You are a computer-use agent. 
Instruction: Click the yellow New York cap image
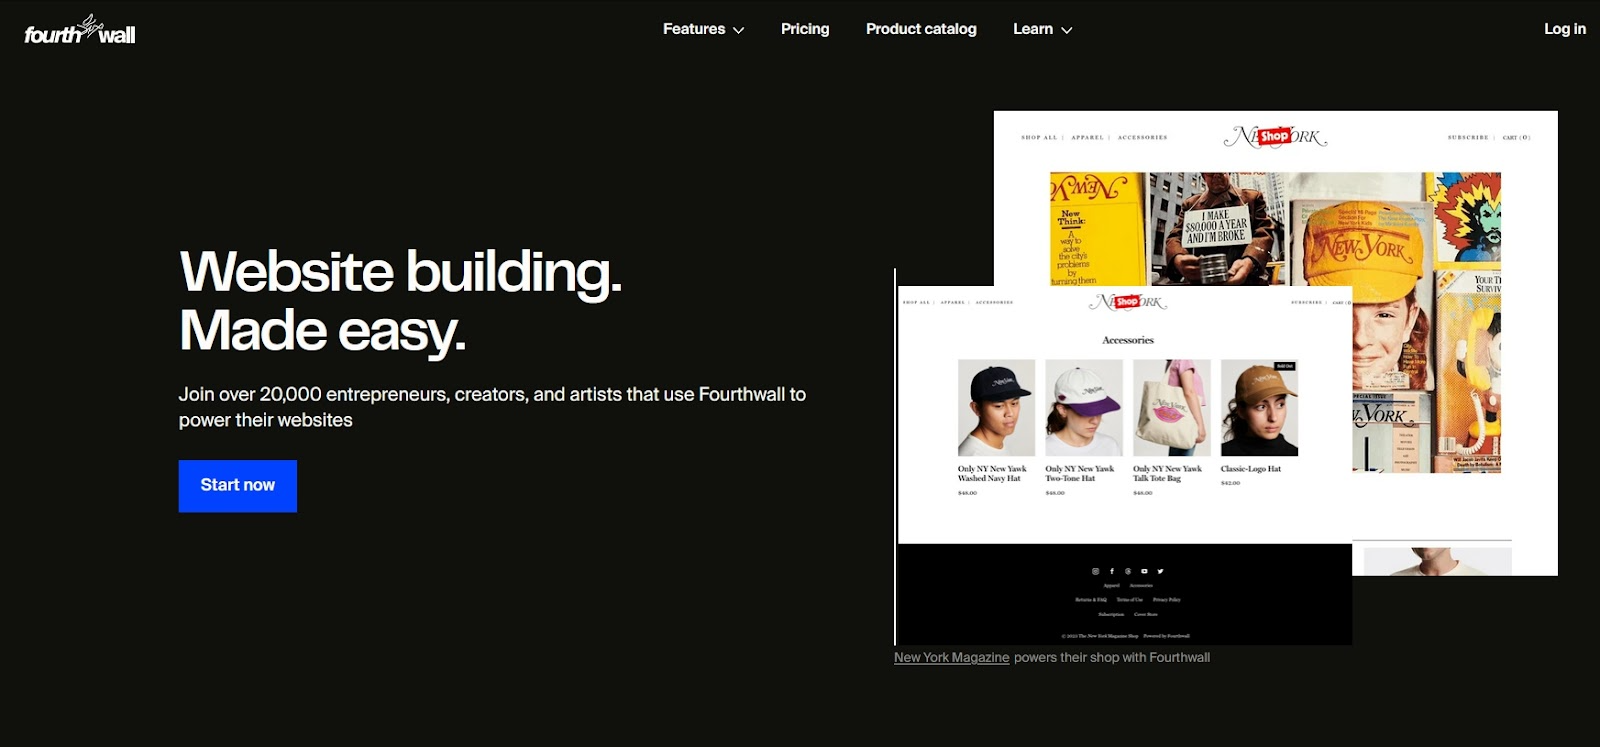point(1362,241)
